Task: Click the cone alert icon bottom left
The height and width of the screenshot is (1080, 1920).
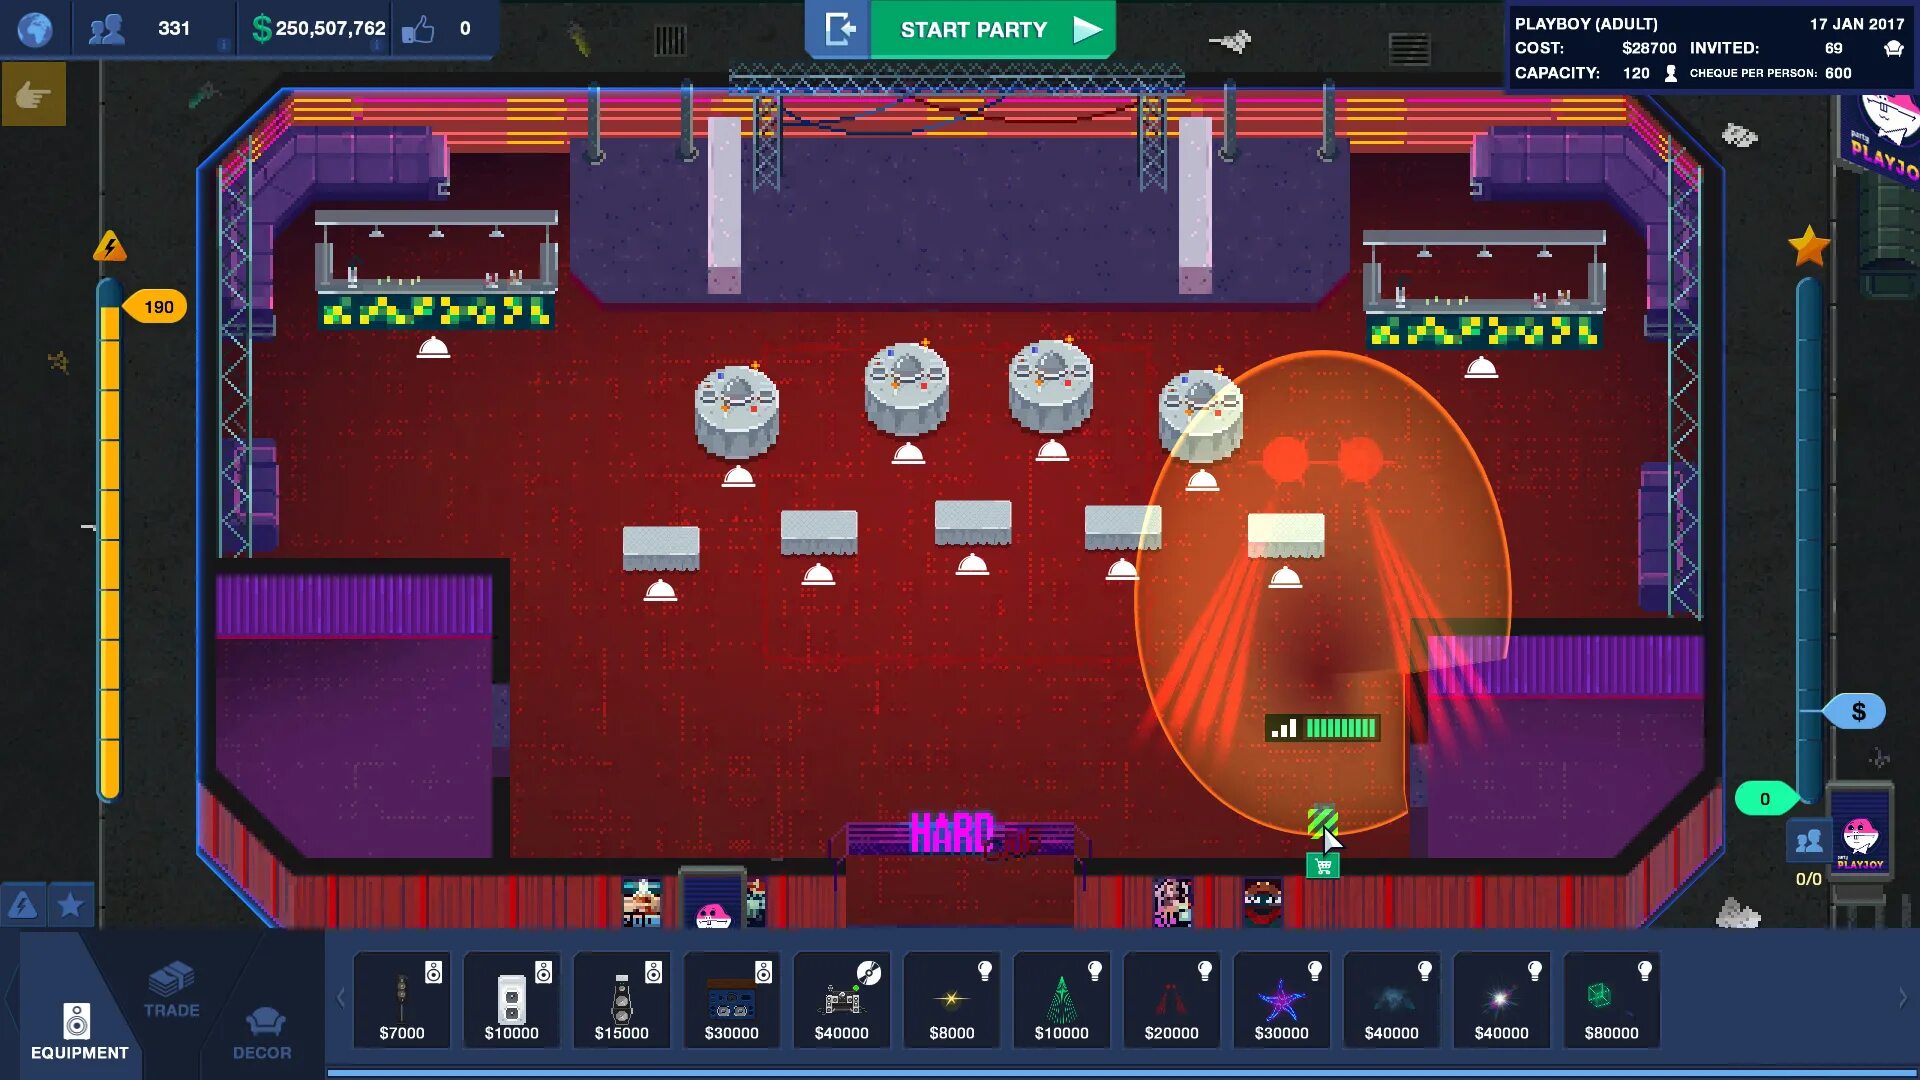Action: [23, 905]
